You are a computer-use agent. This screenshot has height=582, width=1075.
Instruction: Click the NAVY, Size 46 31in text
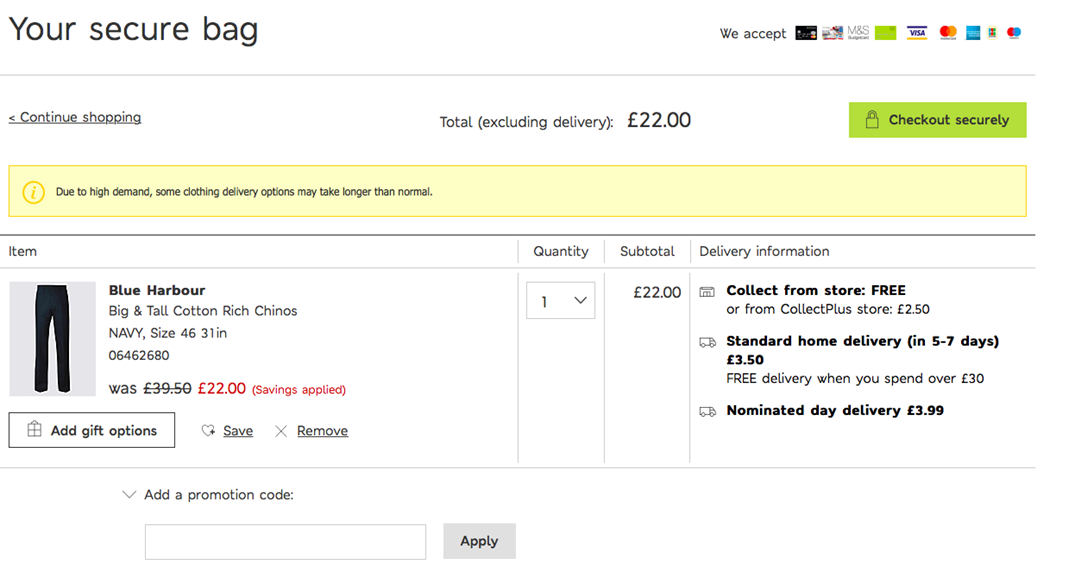168,333
